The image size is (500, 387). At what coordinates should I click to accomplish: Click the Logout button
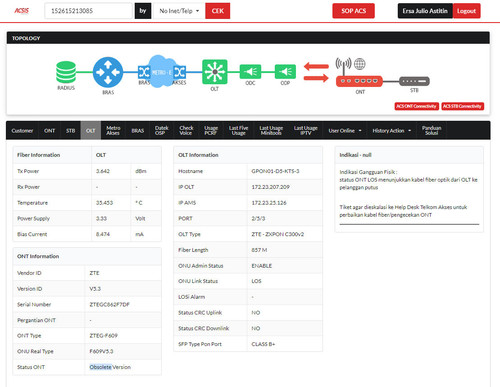466,11
